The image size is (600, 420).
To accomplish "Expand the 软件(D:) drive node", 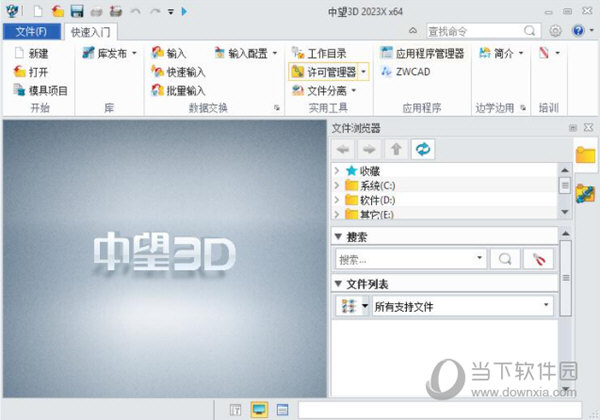I will pyautogui.click(x=337, y=200).
